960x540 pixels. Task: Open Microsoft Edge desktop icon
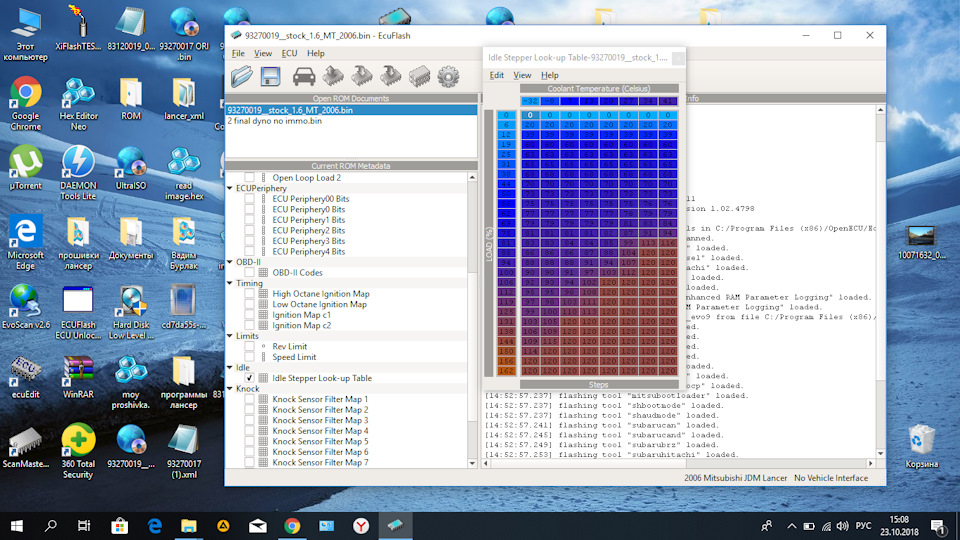[x=26, y=242]
